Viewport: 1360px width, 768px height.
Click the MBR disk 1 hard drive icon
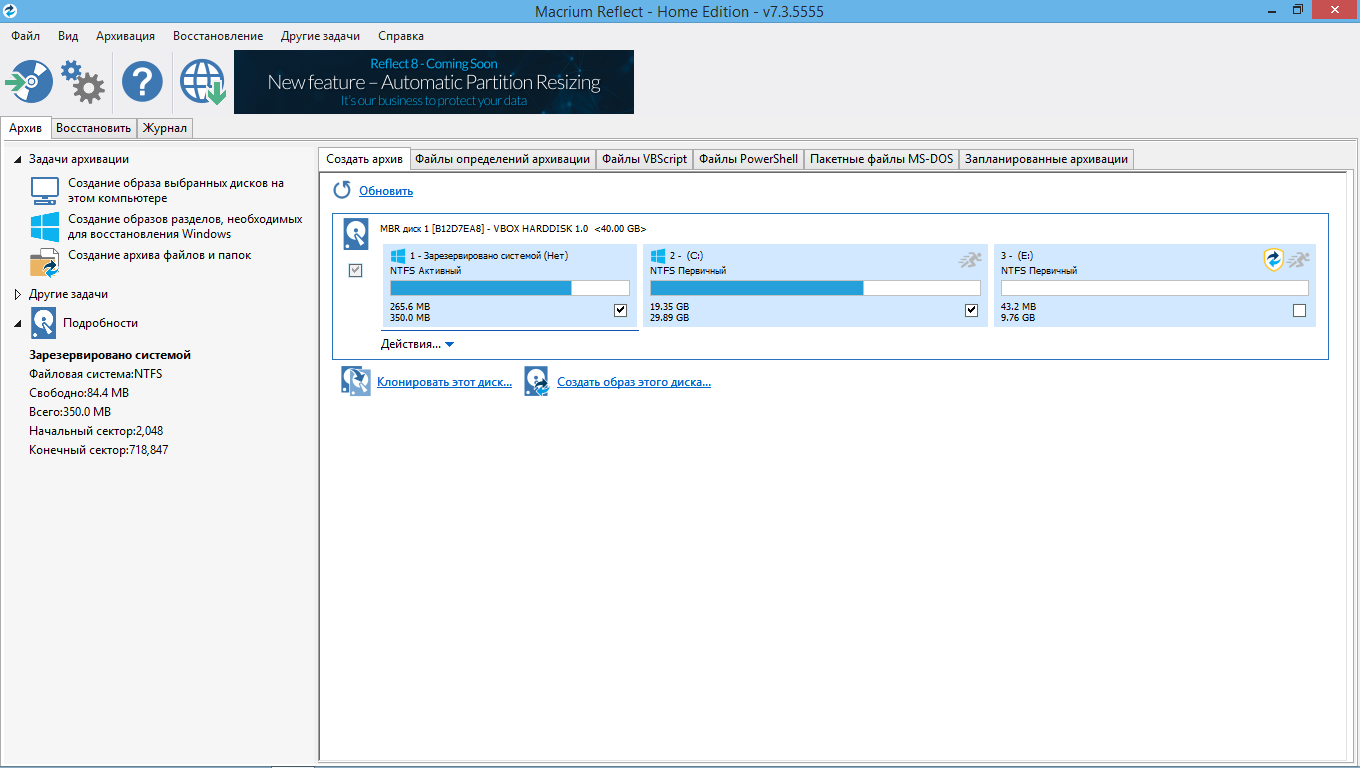pos(356,234)
